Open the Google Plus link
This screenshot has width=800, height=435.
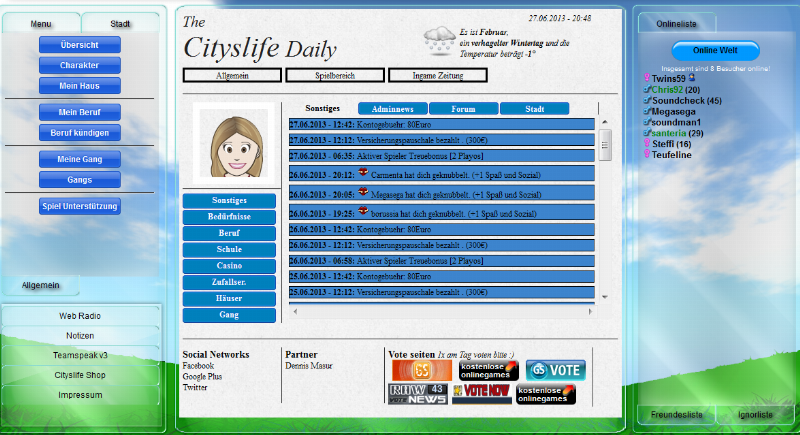(202, 376)
